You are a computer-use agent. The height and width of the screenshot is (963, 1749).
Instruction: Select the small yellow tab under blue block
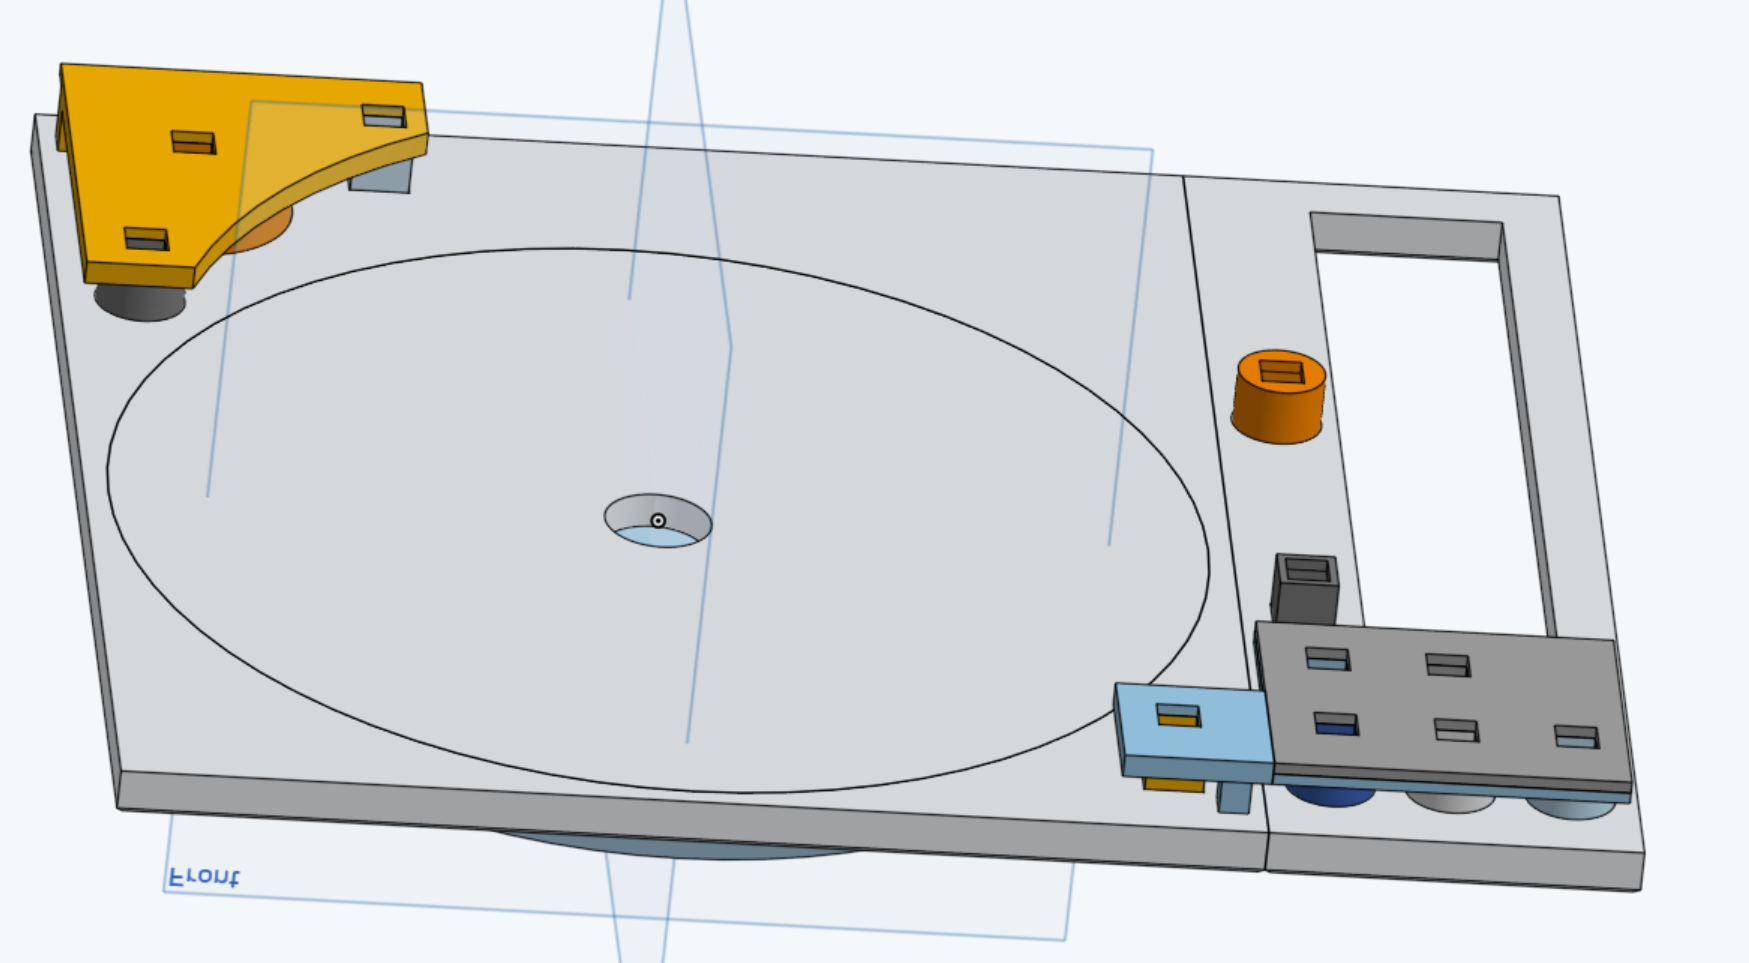tap(1173, 785)
